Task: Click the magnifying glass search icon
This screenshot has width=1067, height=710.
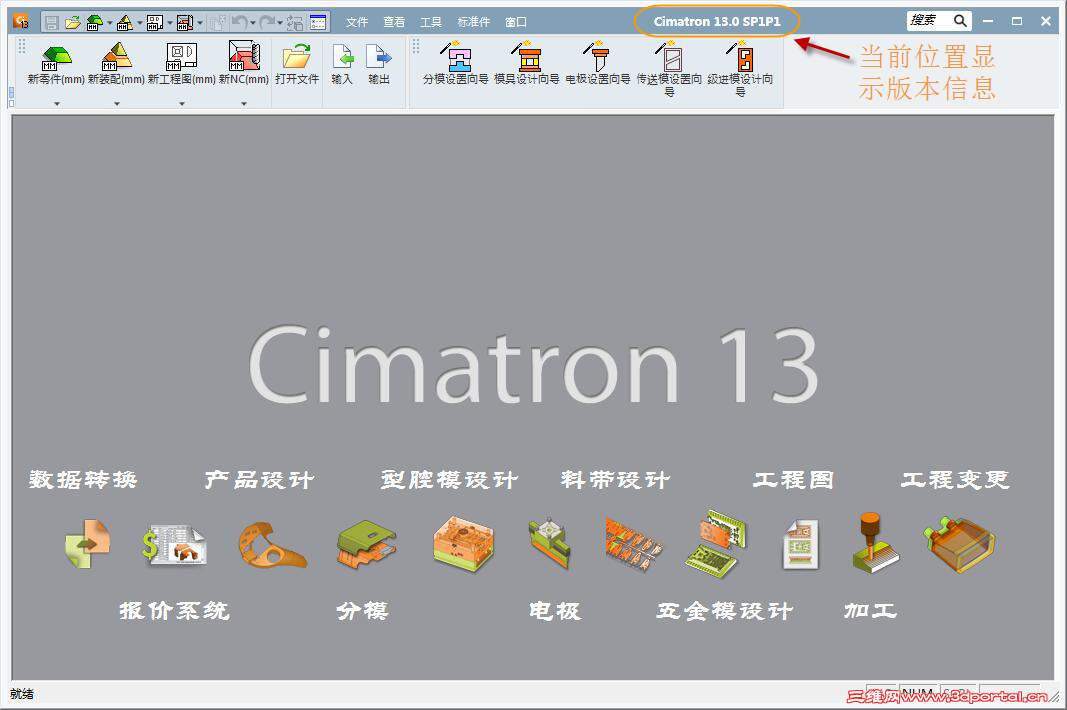Action: pos(960,21)
